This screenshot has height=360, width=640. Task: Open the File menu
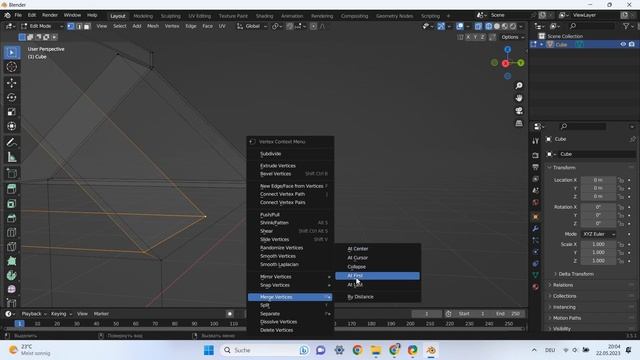coord(18,15)
